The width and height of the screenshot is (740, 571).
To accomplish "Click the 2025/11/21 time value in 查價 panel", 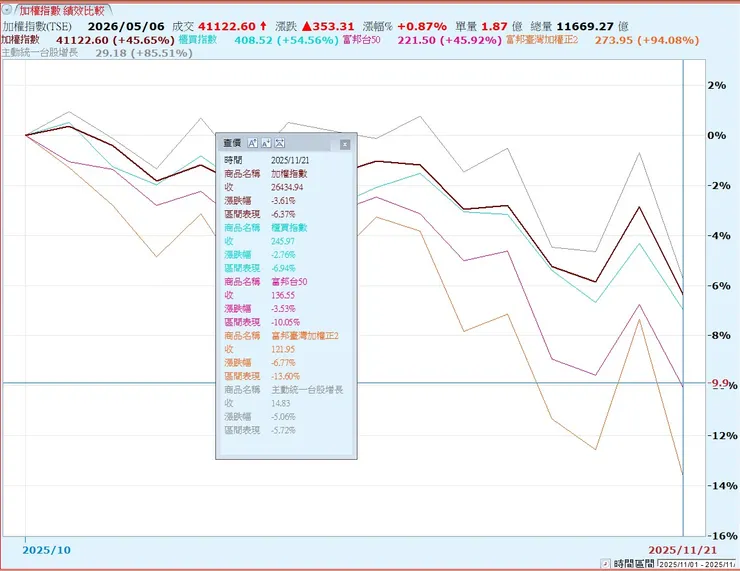I will tap(290, 160).
